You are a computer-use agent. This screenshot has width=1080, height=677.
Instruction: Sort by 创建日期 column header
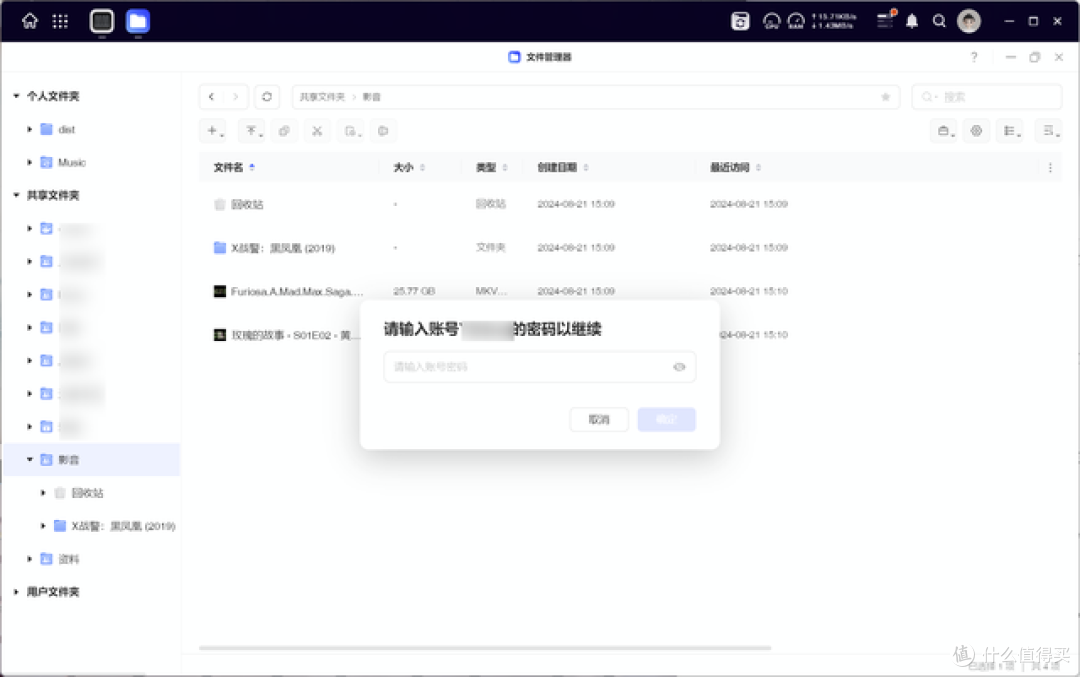point(557,167)
